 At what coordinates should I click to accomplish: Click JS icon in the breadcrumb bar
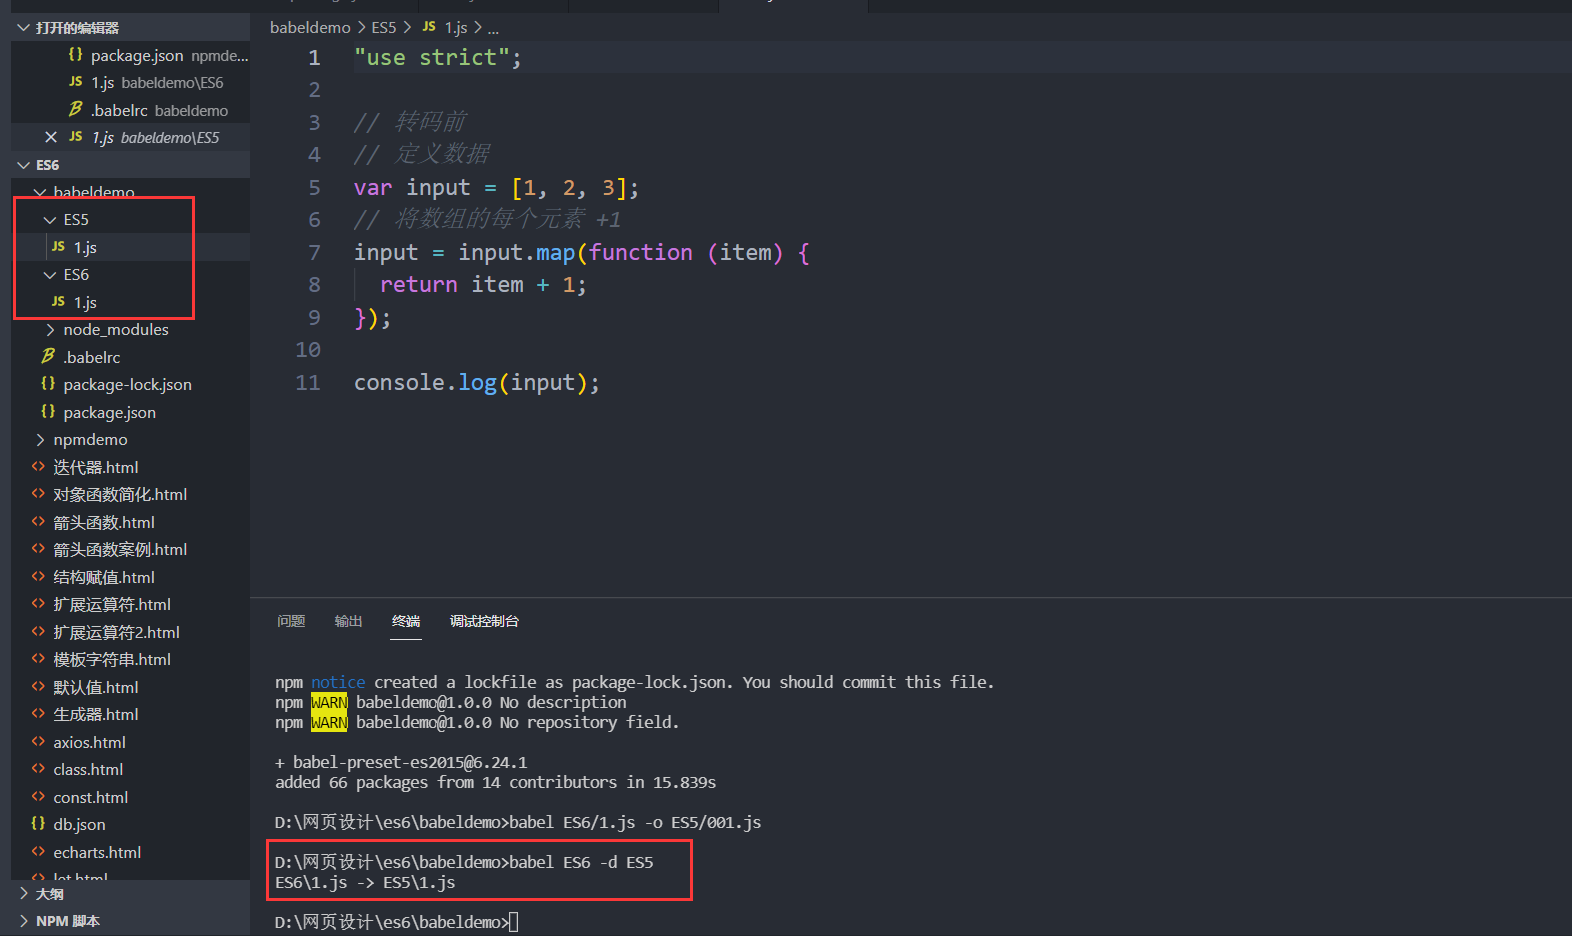pyautogui.click(x=429, y=27)
